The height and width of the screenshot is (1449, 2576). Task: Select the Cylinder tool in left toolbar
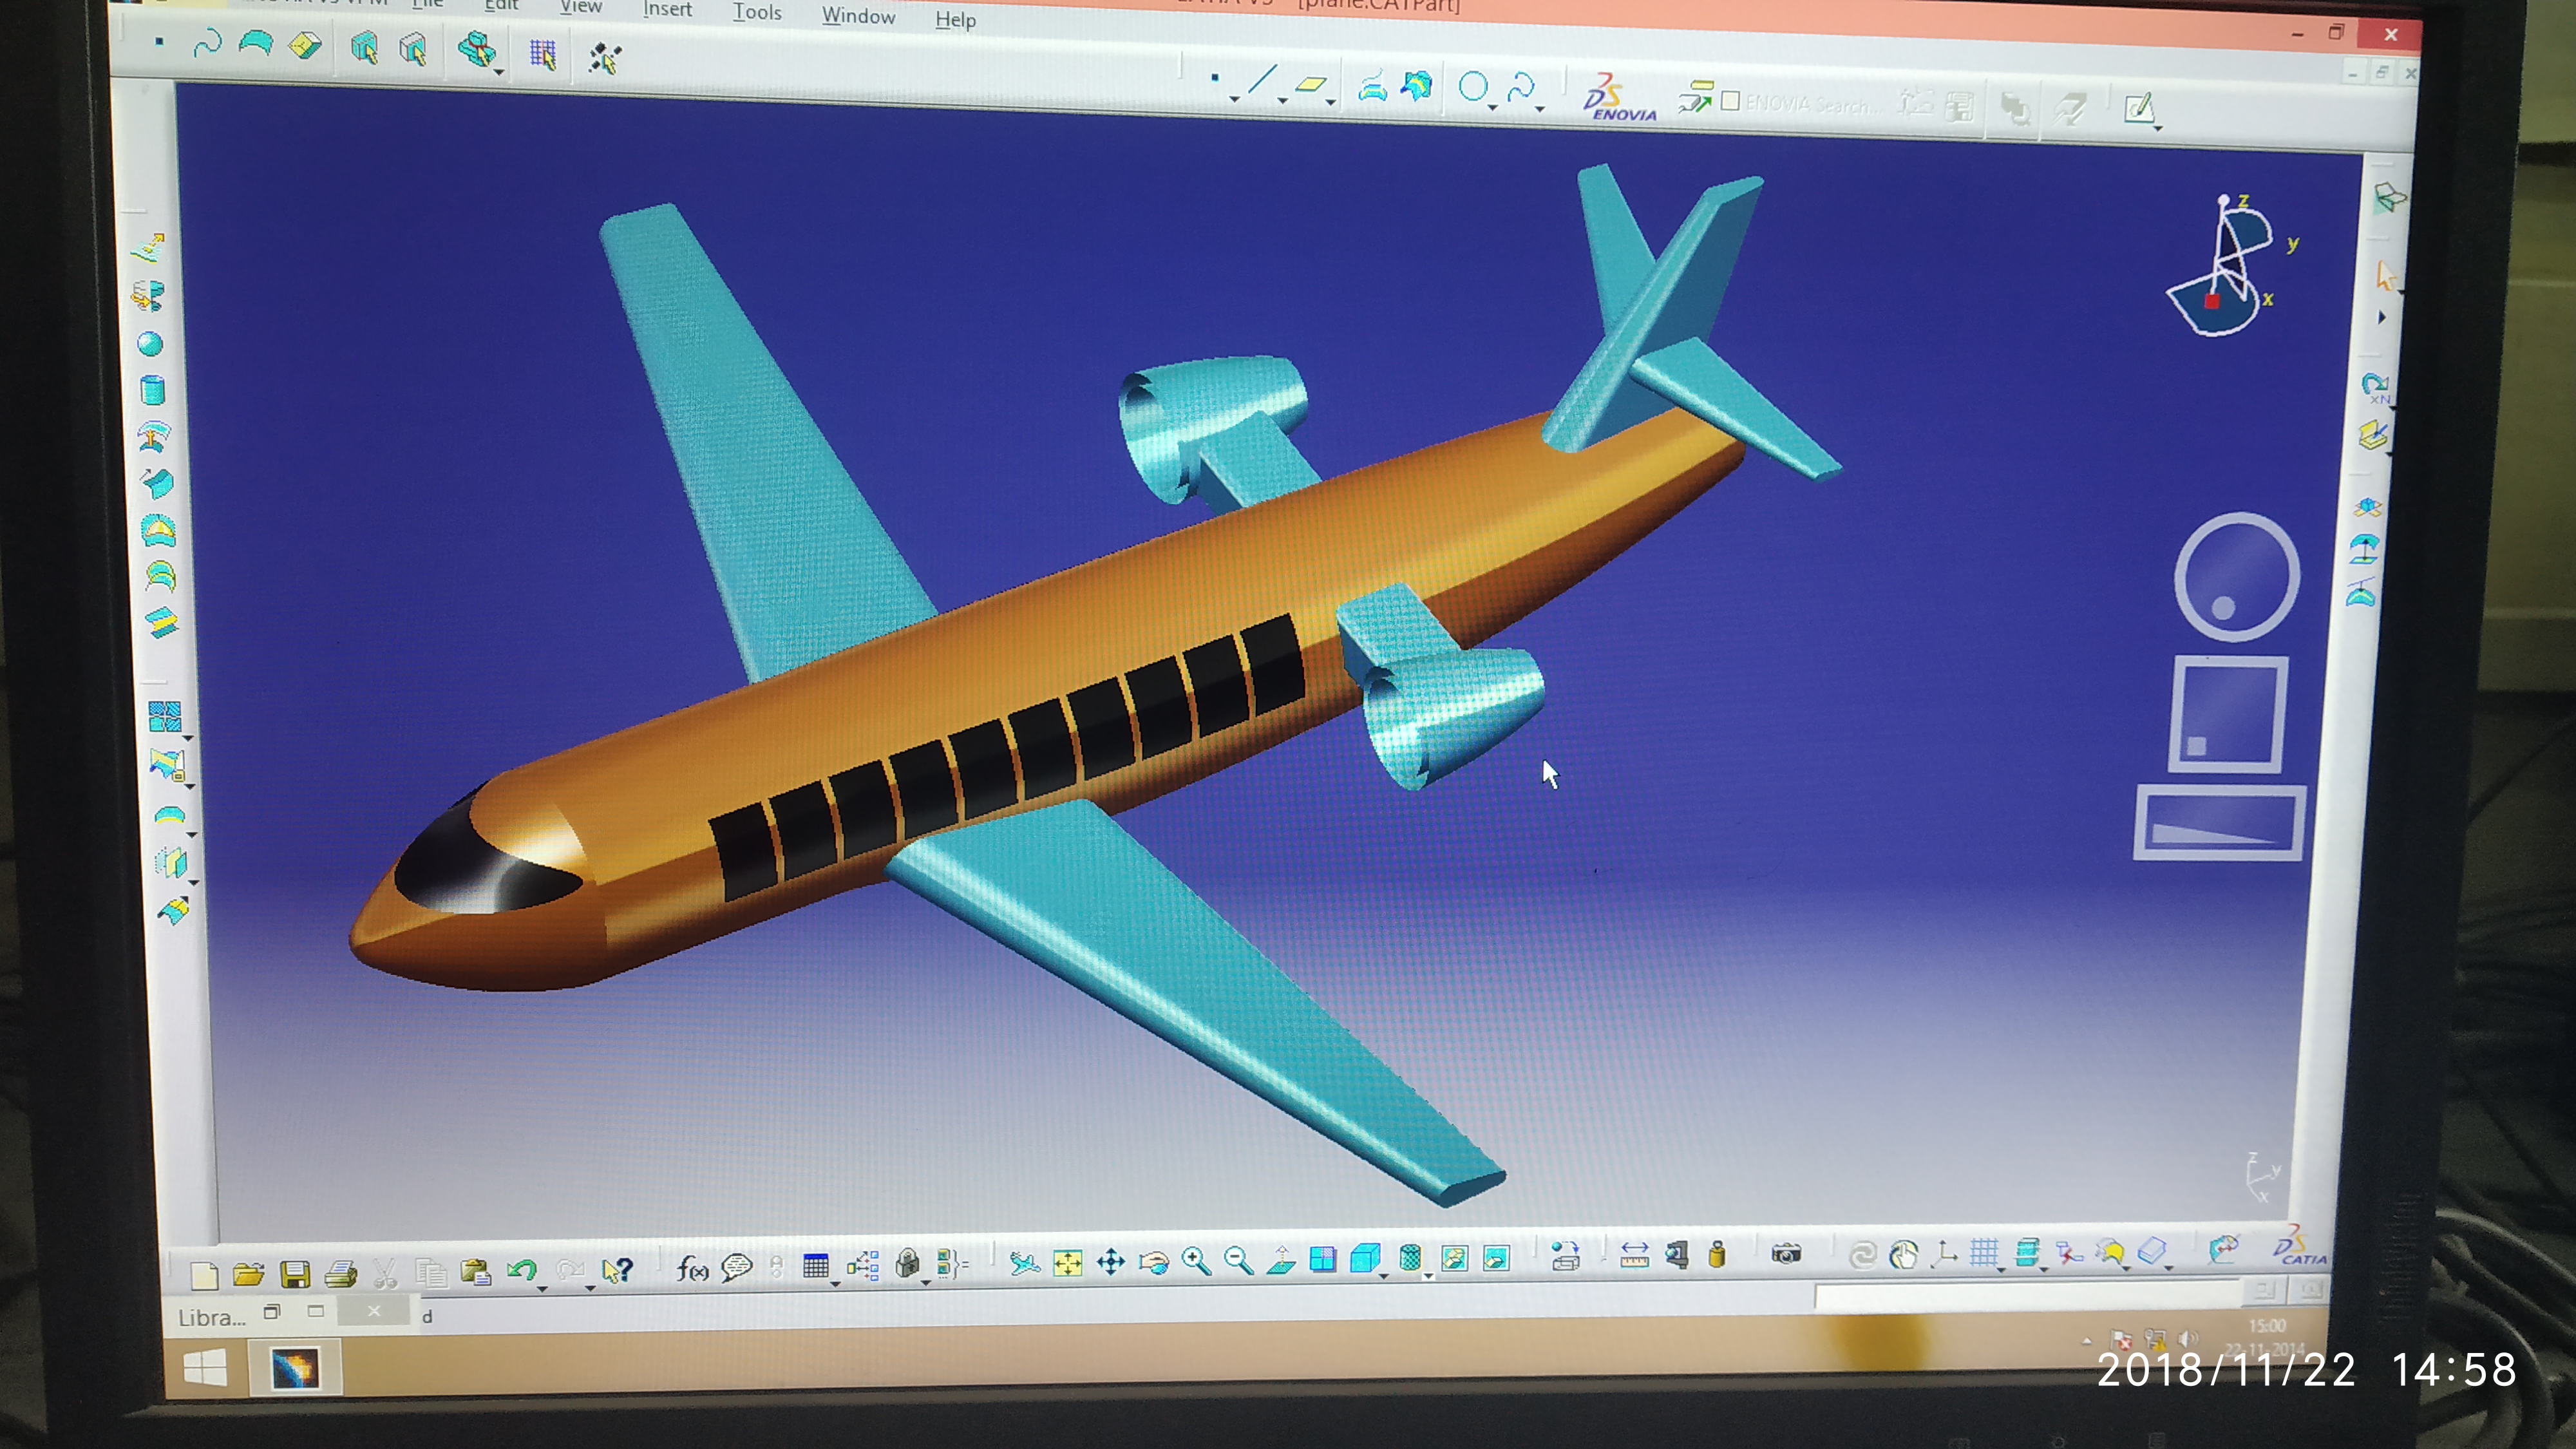coord(152,391)
